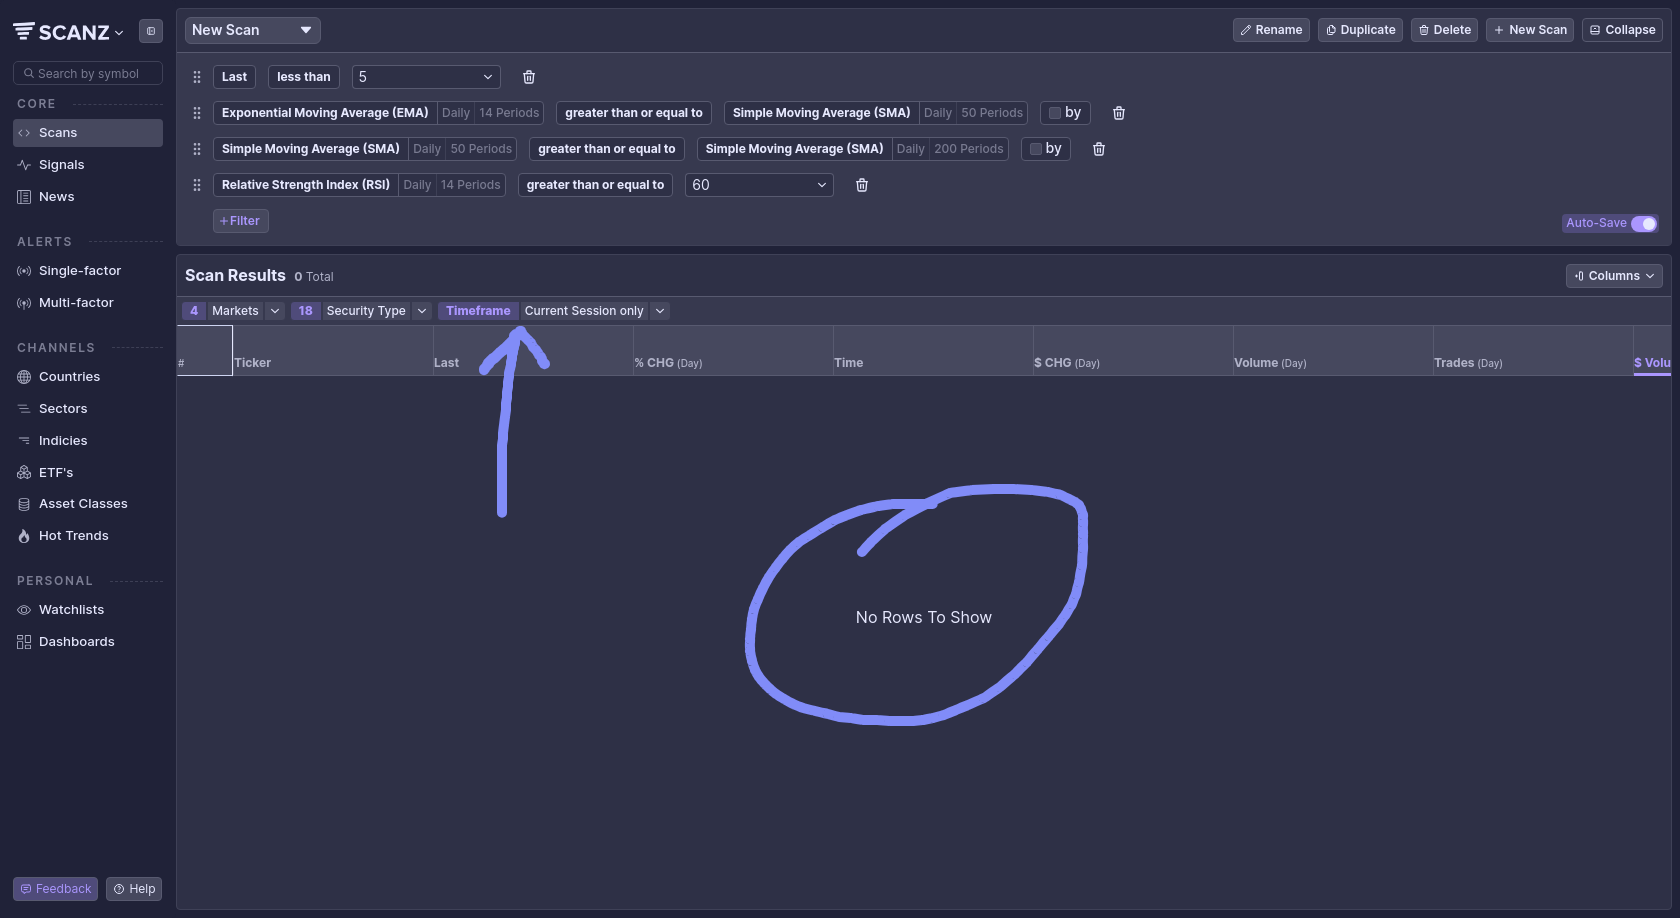Image resolution: width=1680 pixels, height=918 pixels.
Task: Expand the Columns dropdown
Action: (1613, 276)
